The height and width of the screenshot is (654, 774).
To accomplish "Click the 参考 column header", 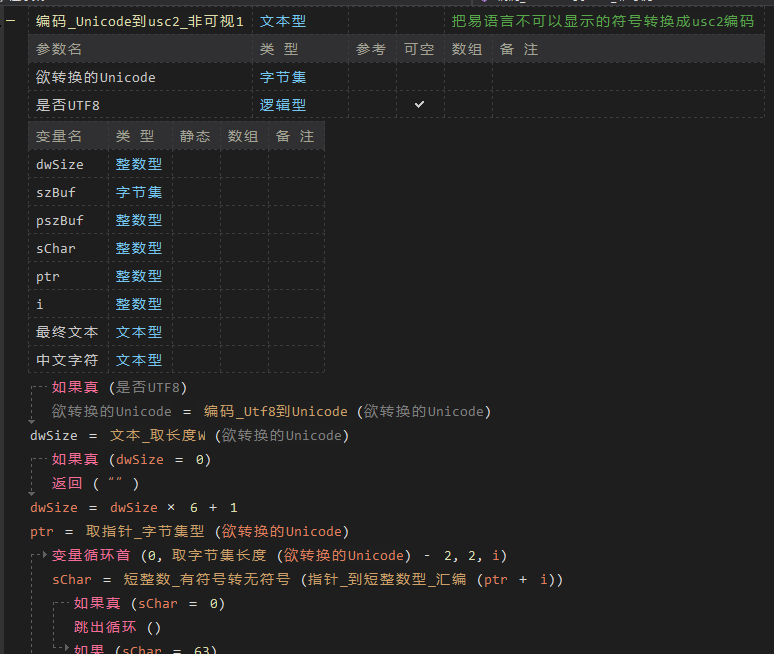I will (x=371, y=49).
